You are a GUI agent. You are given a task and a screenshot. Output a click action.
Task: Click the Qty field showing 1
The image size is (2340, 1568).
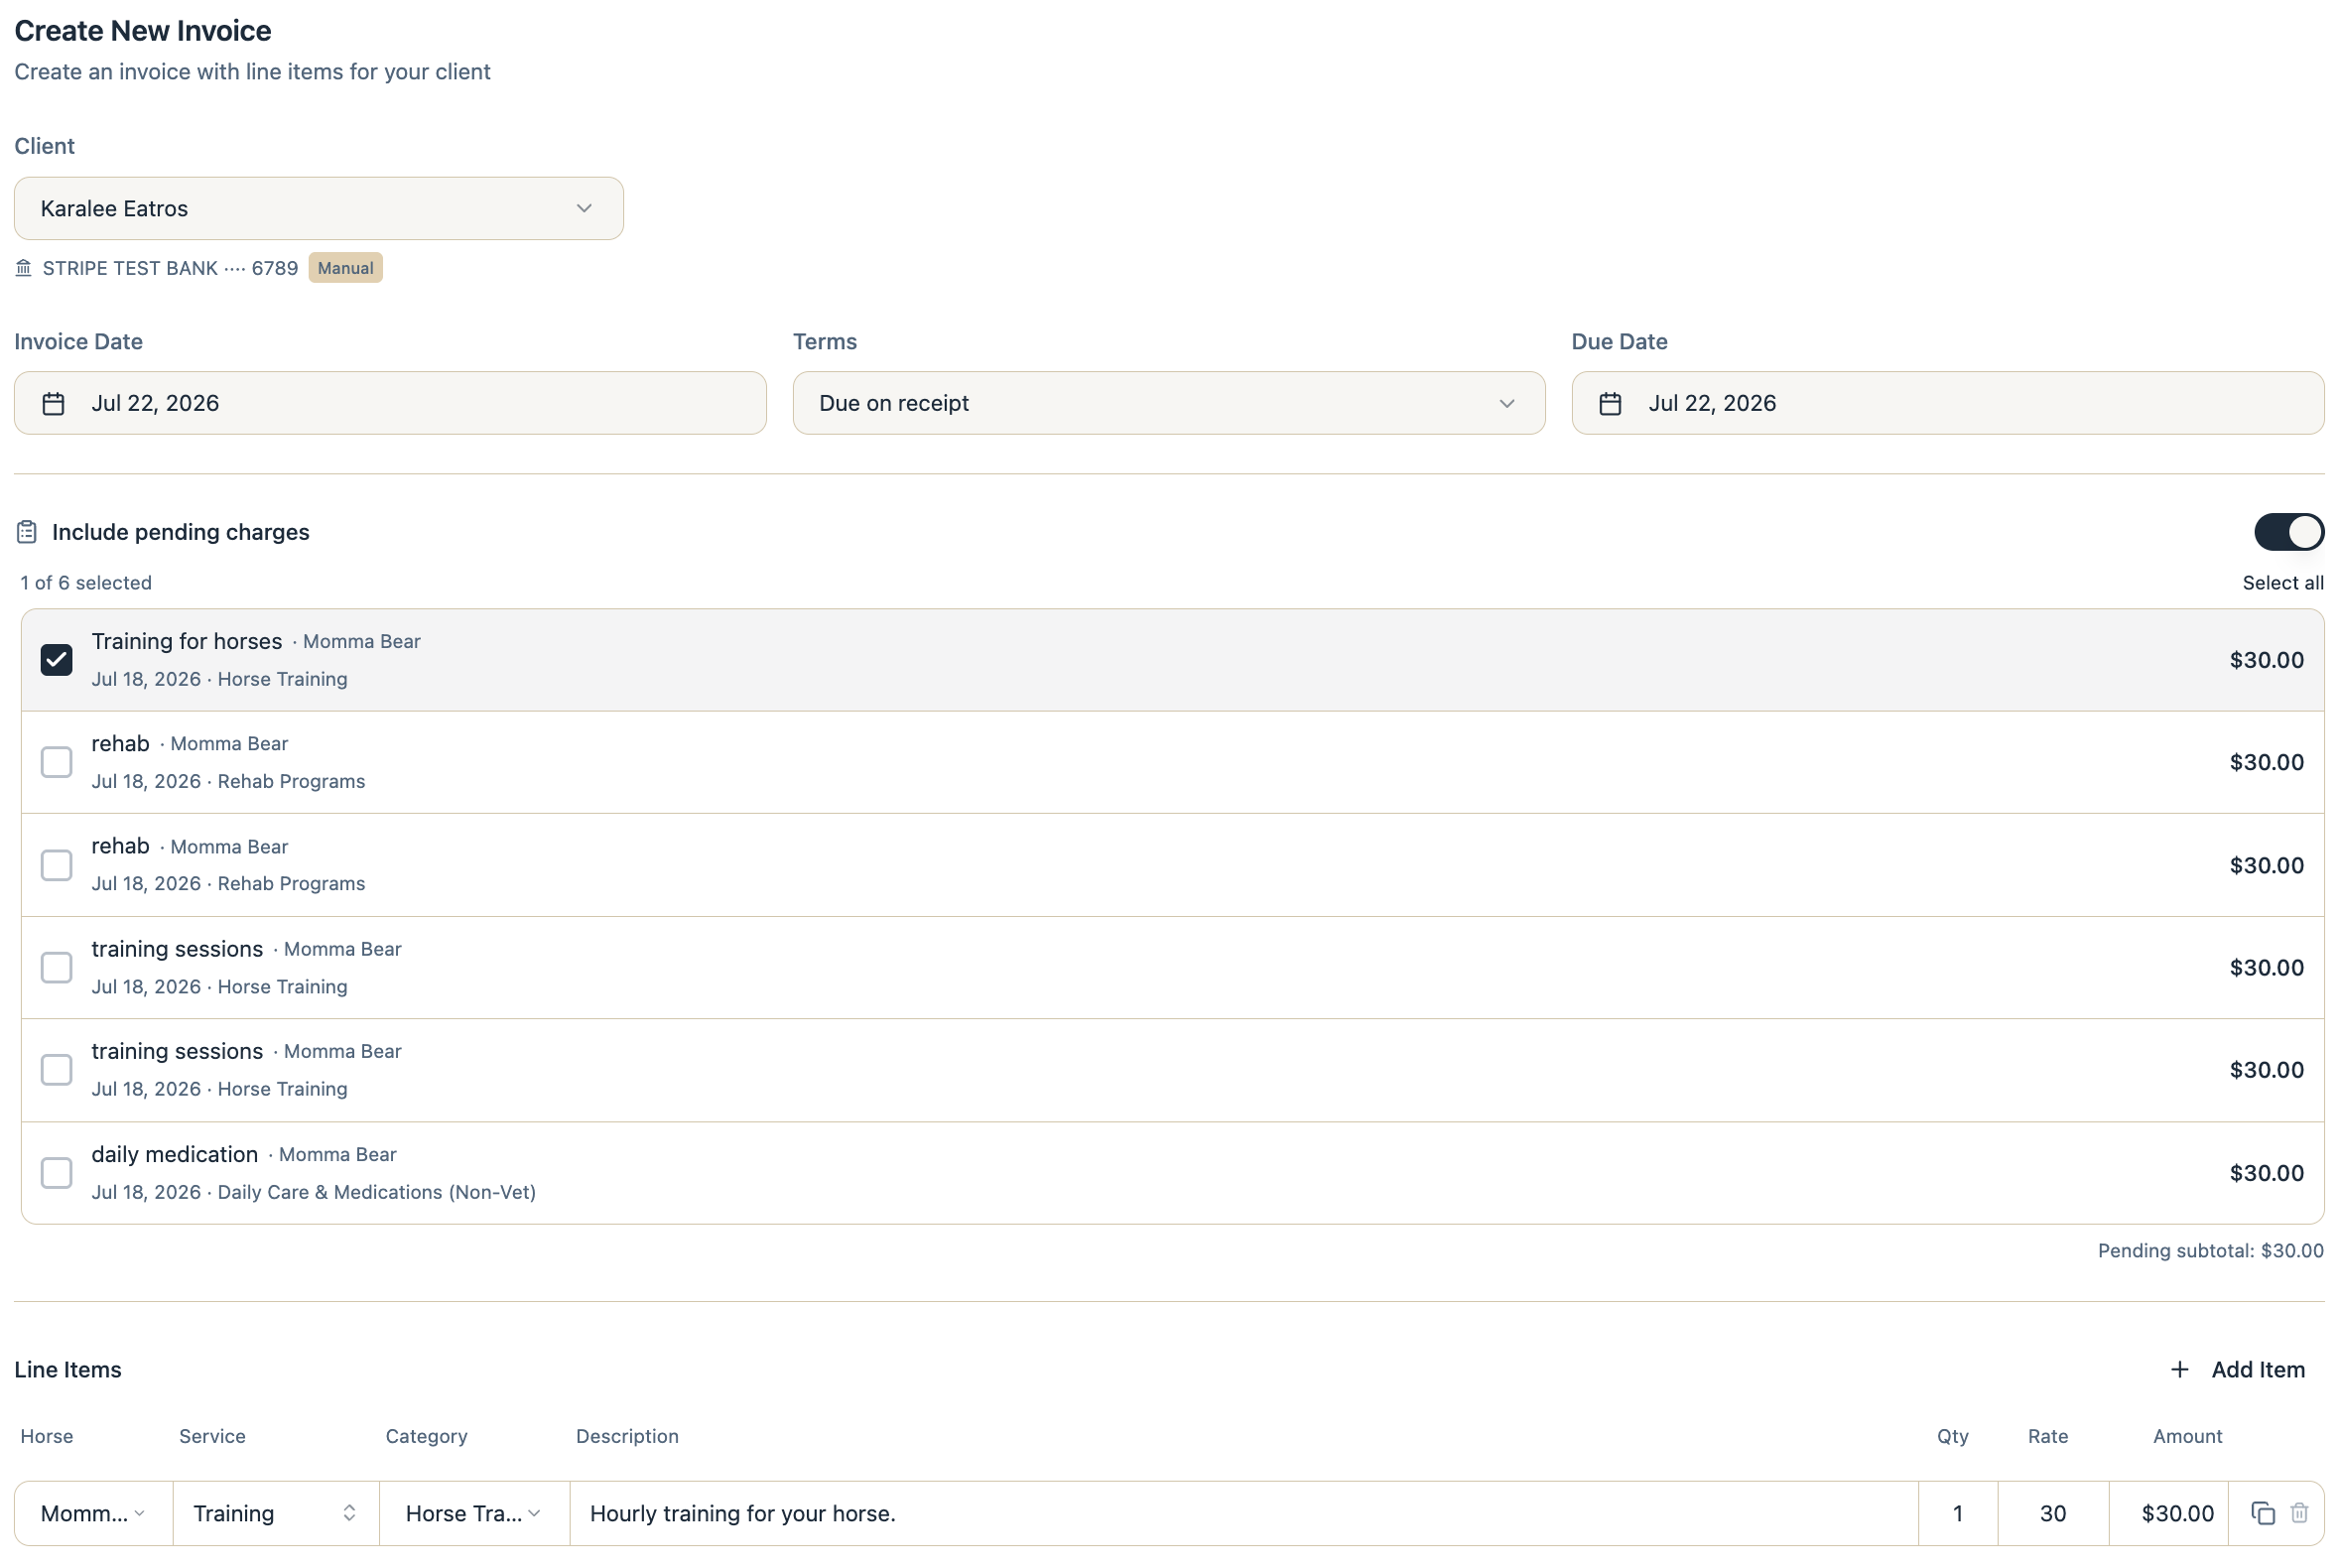(x=1958, y=1513)
